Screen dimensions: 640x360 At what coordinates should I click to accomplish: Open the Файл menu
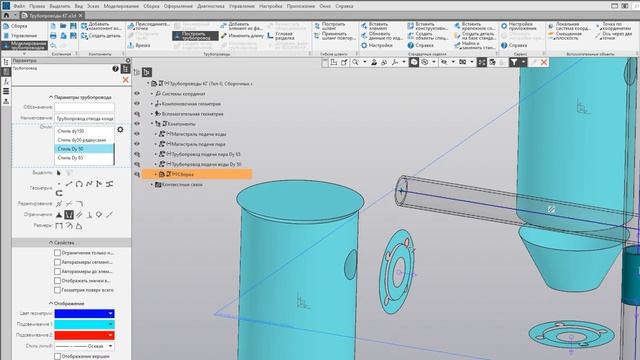pos(19,6)
